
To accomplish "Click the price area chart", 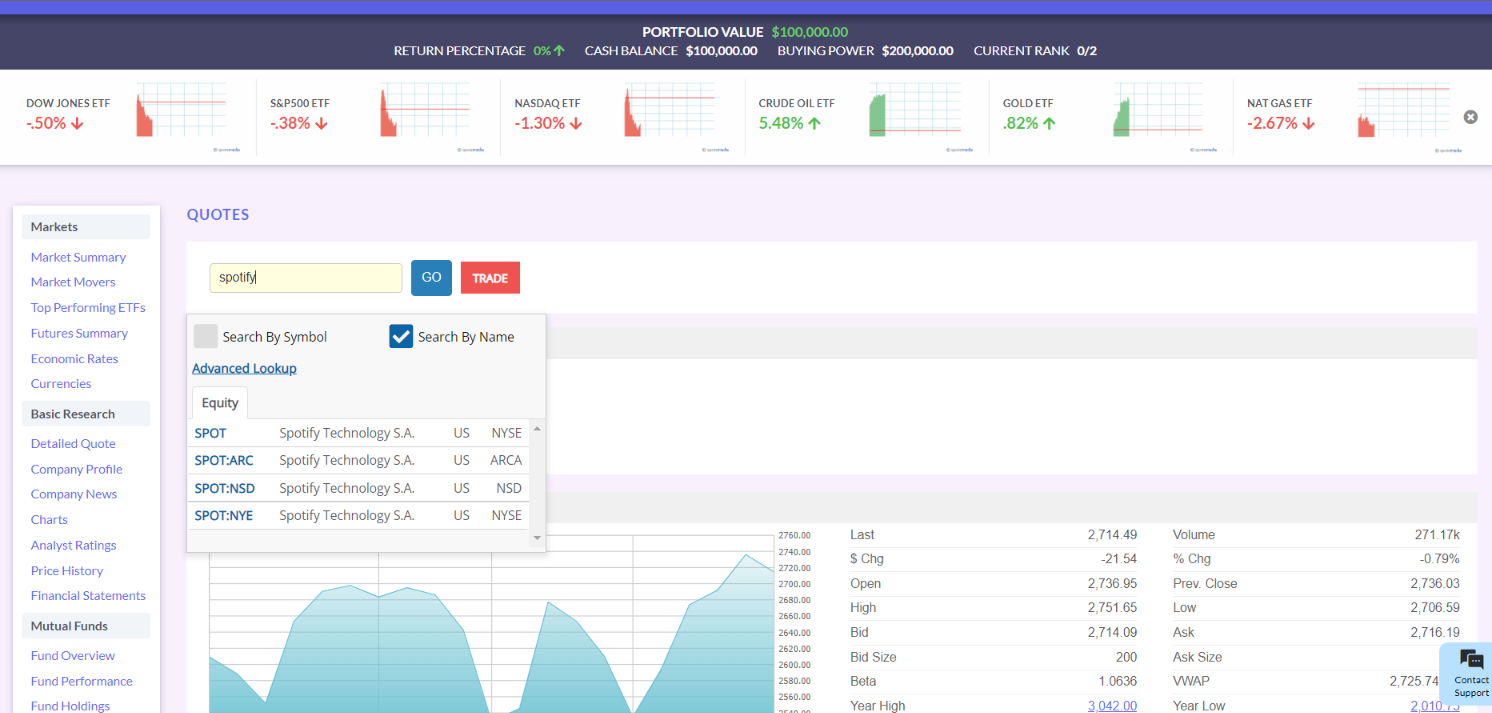I will click(x=492, y=624).
